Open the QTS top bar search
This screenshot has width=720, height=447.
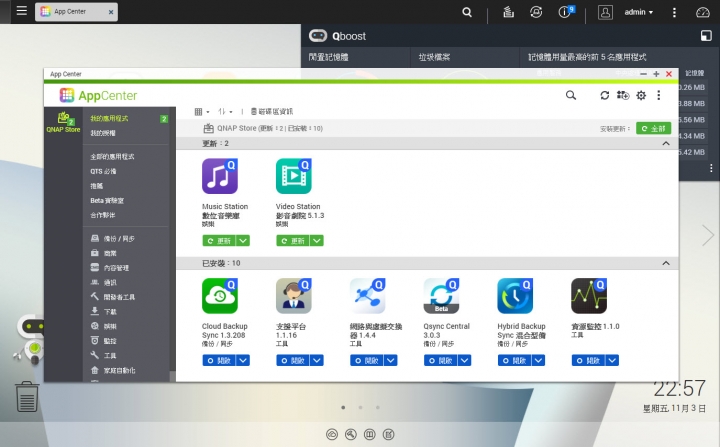click(x=467, y=12)
